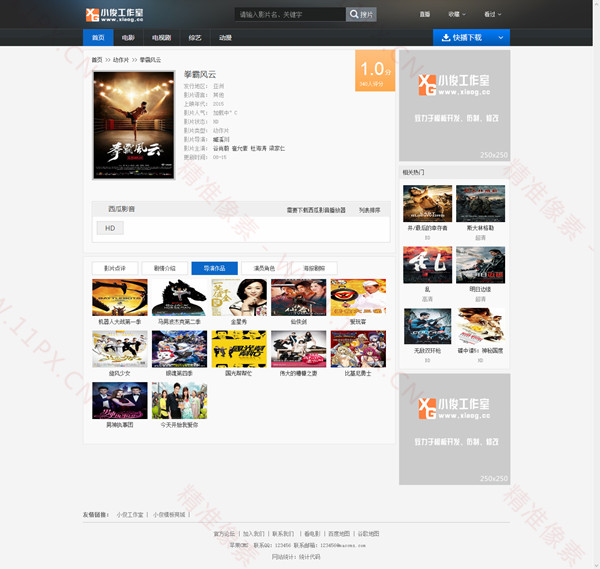
Task: Expand the 收藏 dropdown in header
Action: click(x=457, y=15)
